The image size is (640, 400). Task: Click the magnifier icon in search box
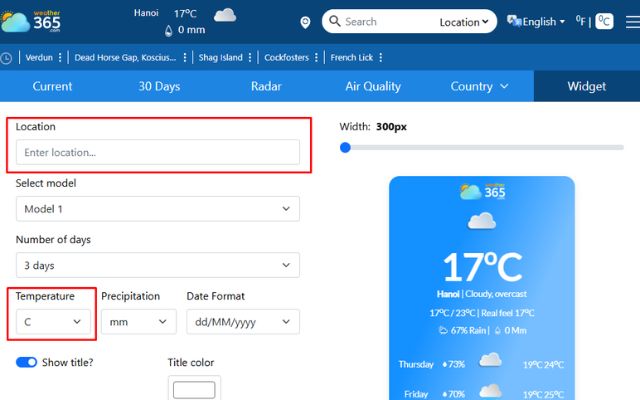click(335, 21)
